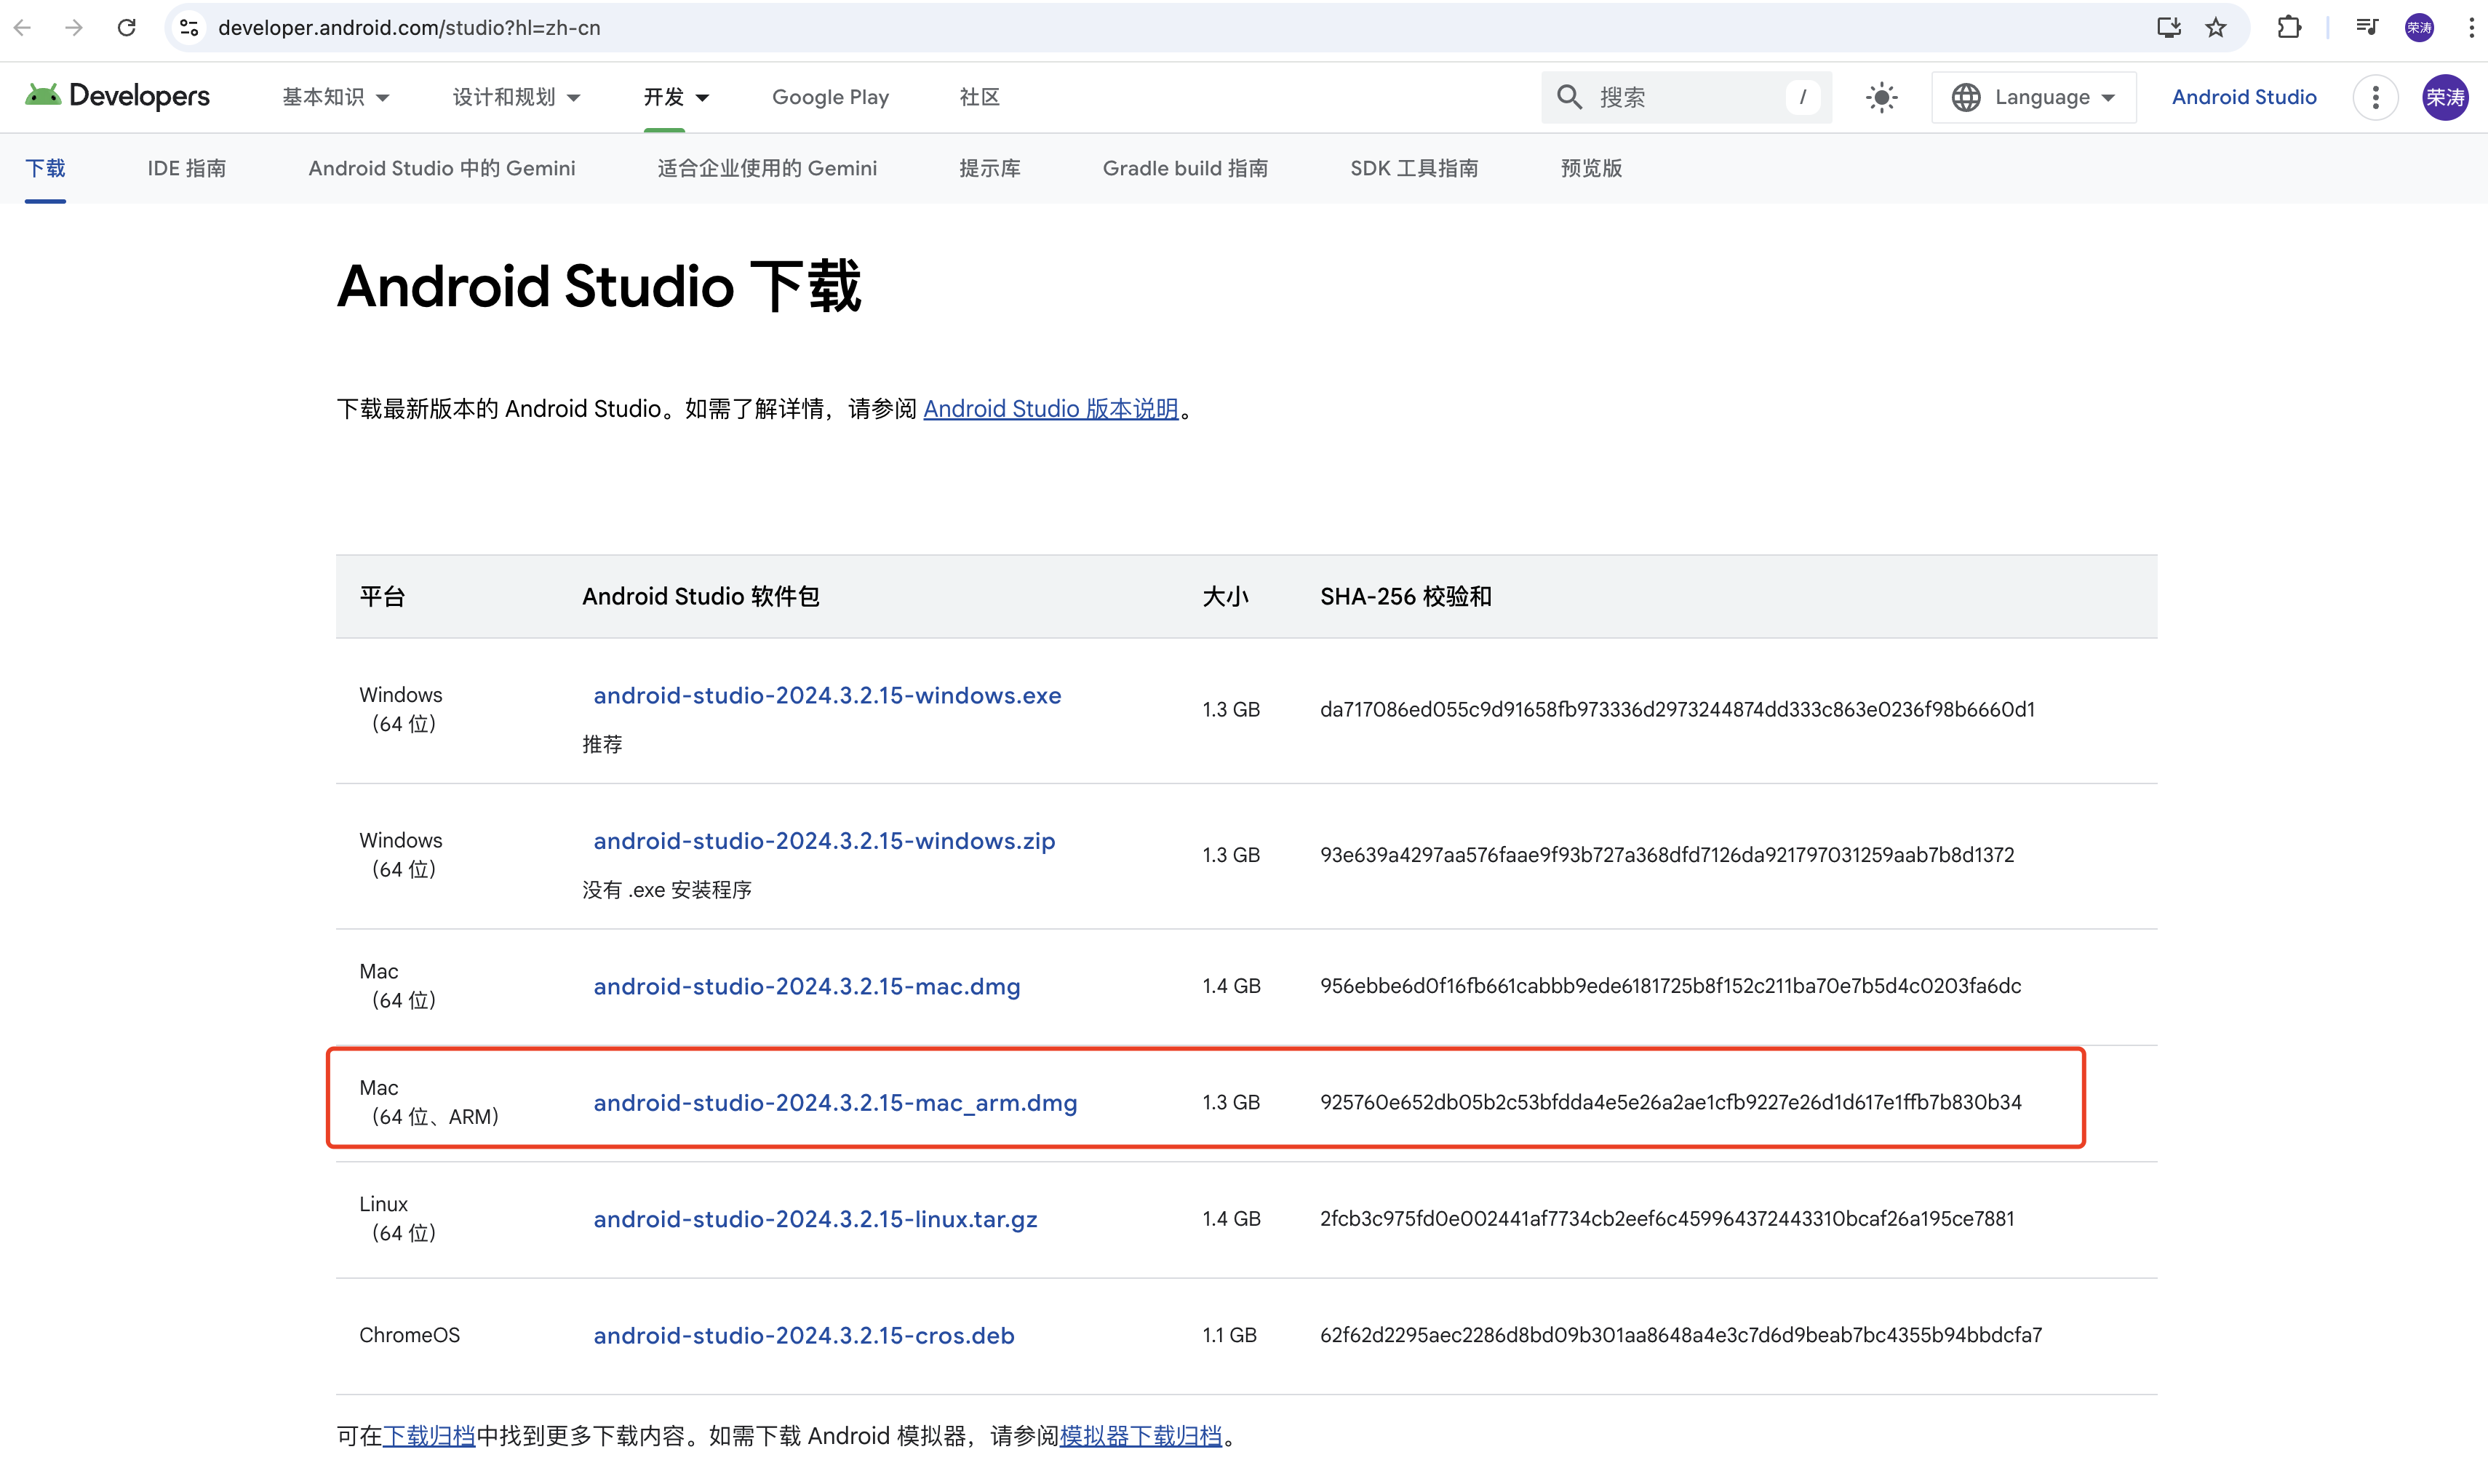Click the browser reload page icon
The width and height of the screenshot is (2488, 1484).
126,27
